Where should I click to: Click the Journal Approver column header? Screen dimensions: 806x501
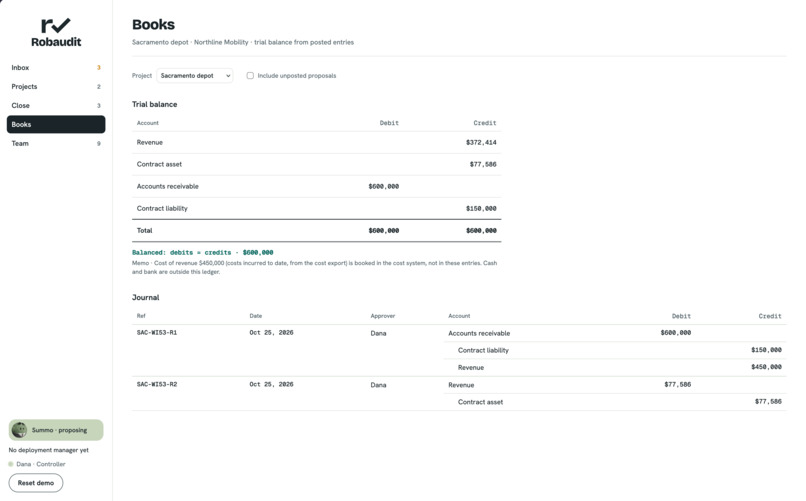(x=383, y=316)
